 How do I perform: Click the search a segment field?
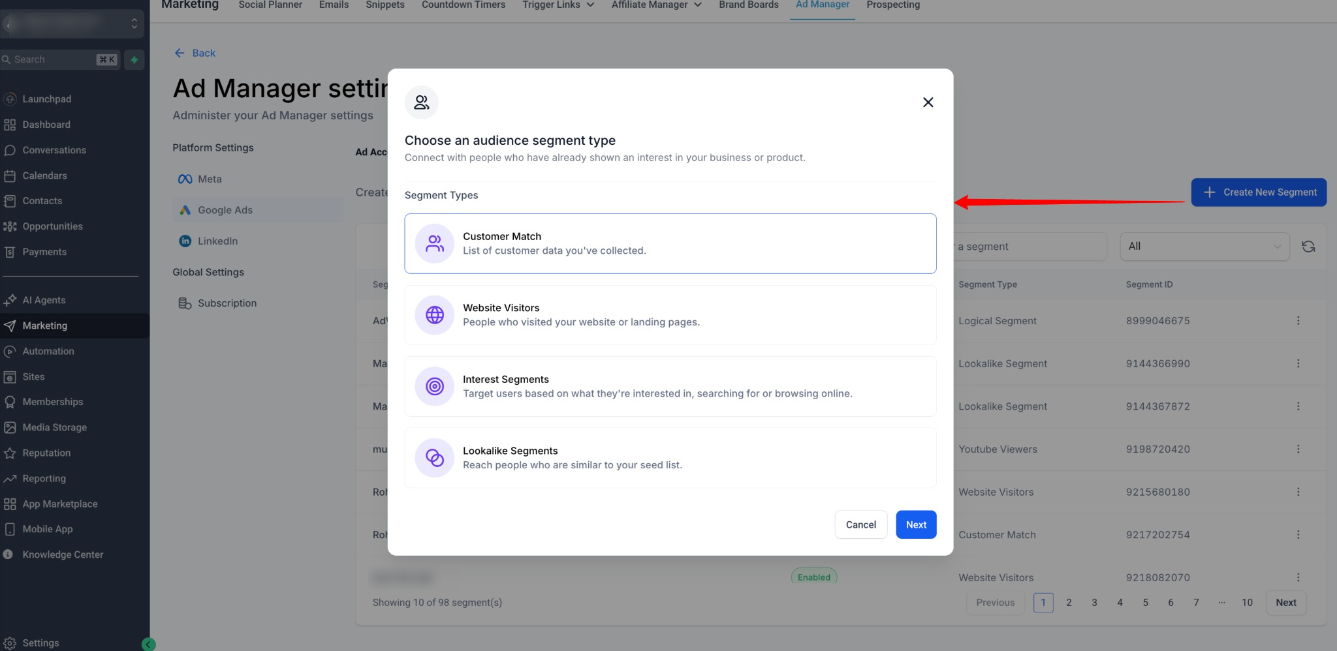1030,246
